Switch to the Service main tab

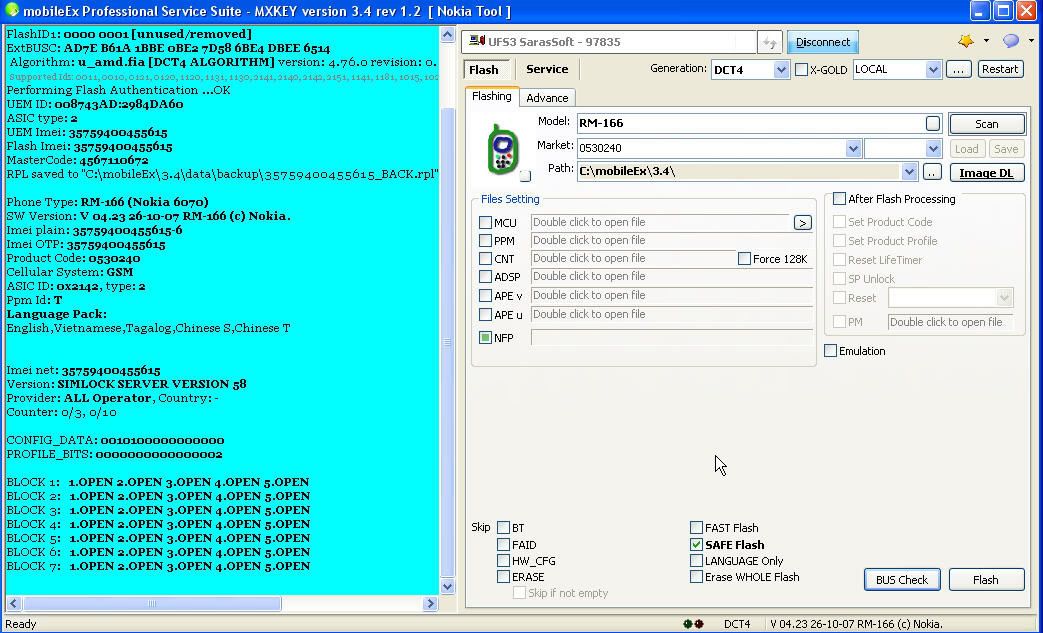point(547,69)
